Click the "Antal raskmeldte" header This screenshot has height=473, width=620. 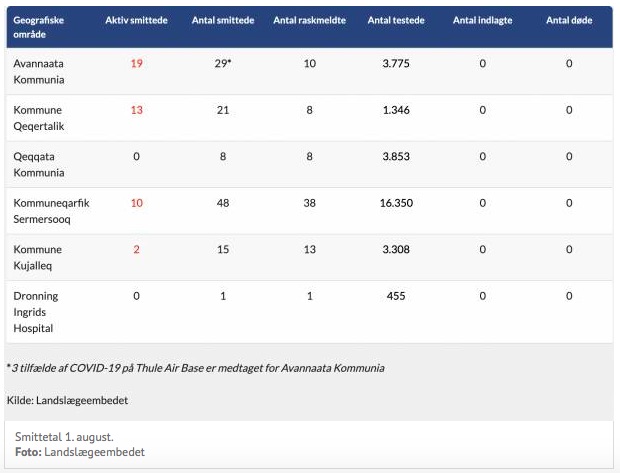pyautogui.click(x=310, y=21)
